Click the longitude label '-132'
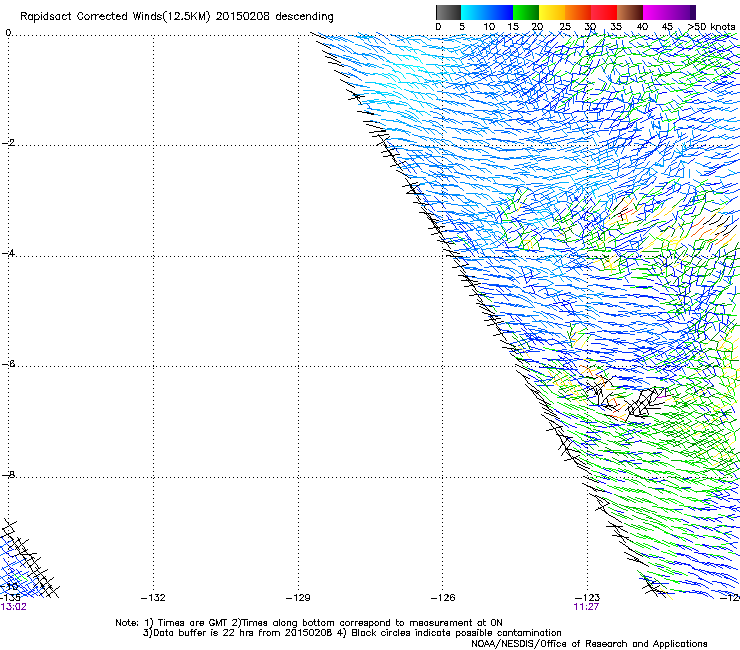The image size is (740, 650). [x=153, y=598]
